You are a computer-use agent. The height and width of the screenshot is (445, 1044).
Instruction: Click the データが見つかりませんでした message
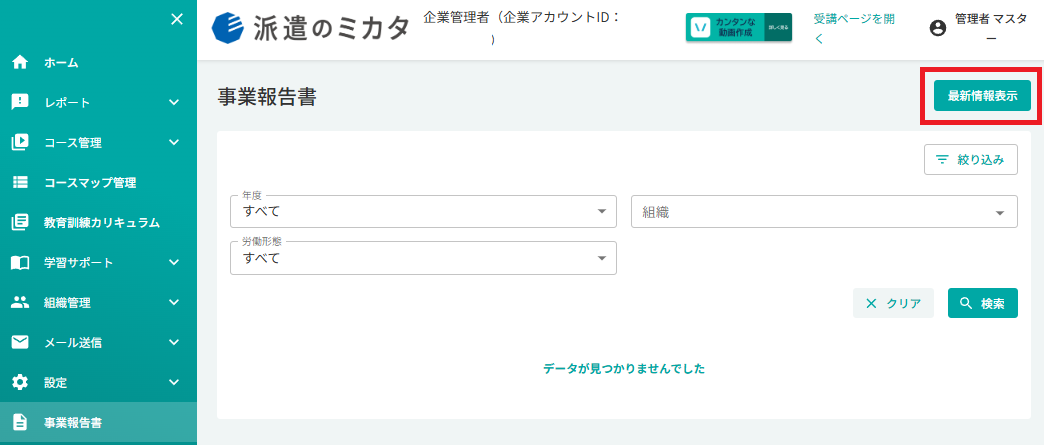point(624,368)
